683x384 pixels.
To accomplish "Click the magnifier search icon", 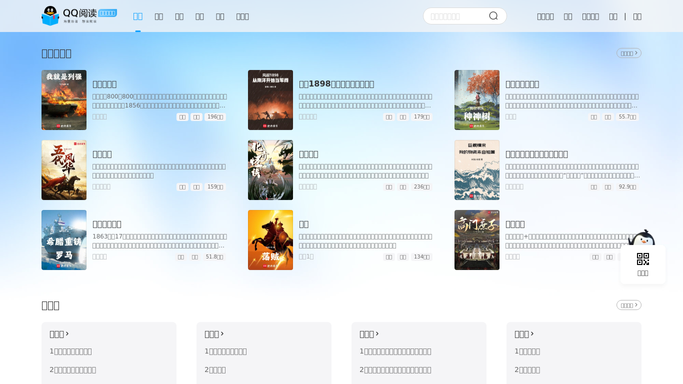I will coord(493,16).
